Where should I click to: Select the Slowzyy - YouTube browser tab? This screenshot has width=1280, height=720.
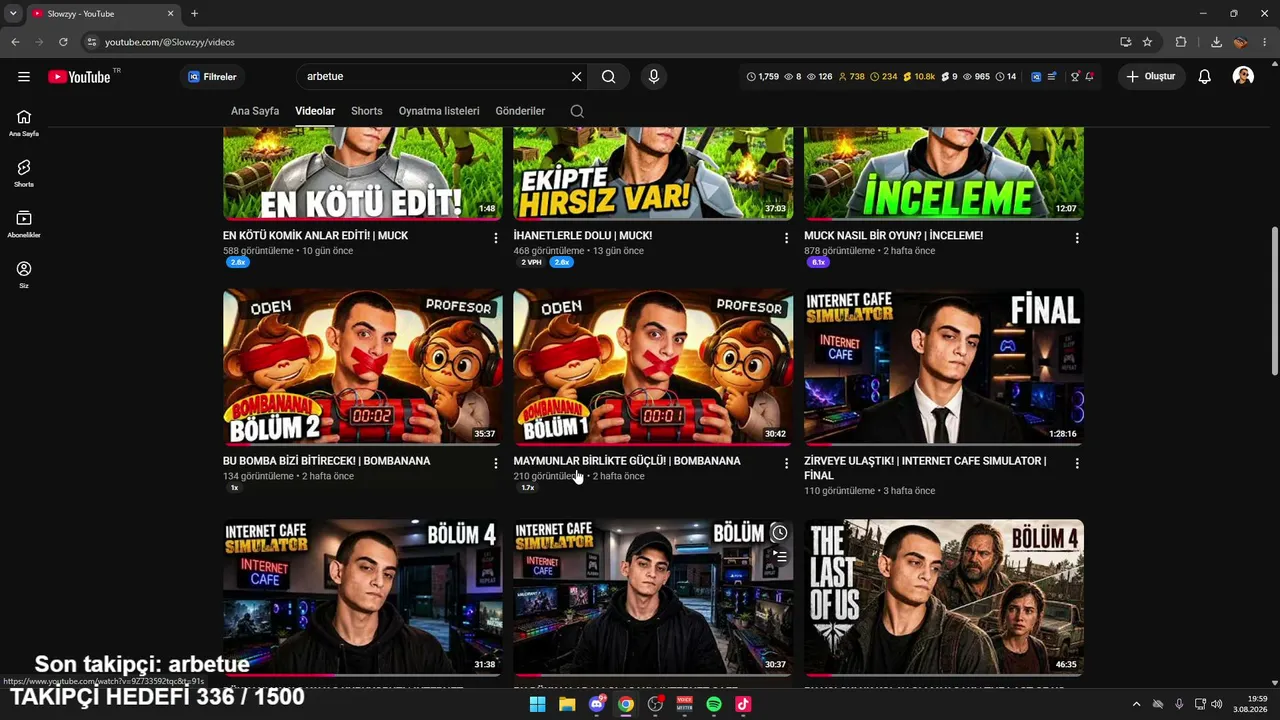coord(102,14)
